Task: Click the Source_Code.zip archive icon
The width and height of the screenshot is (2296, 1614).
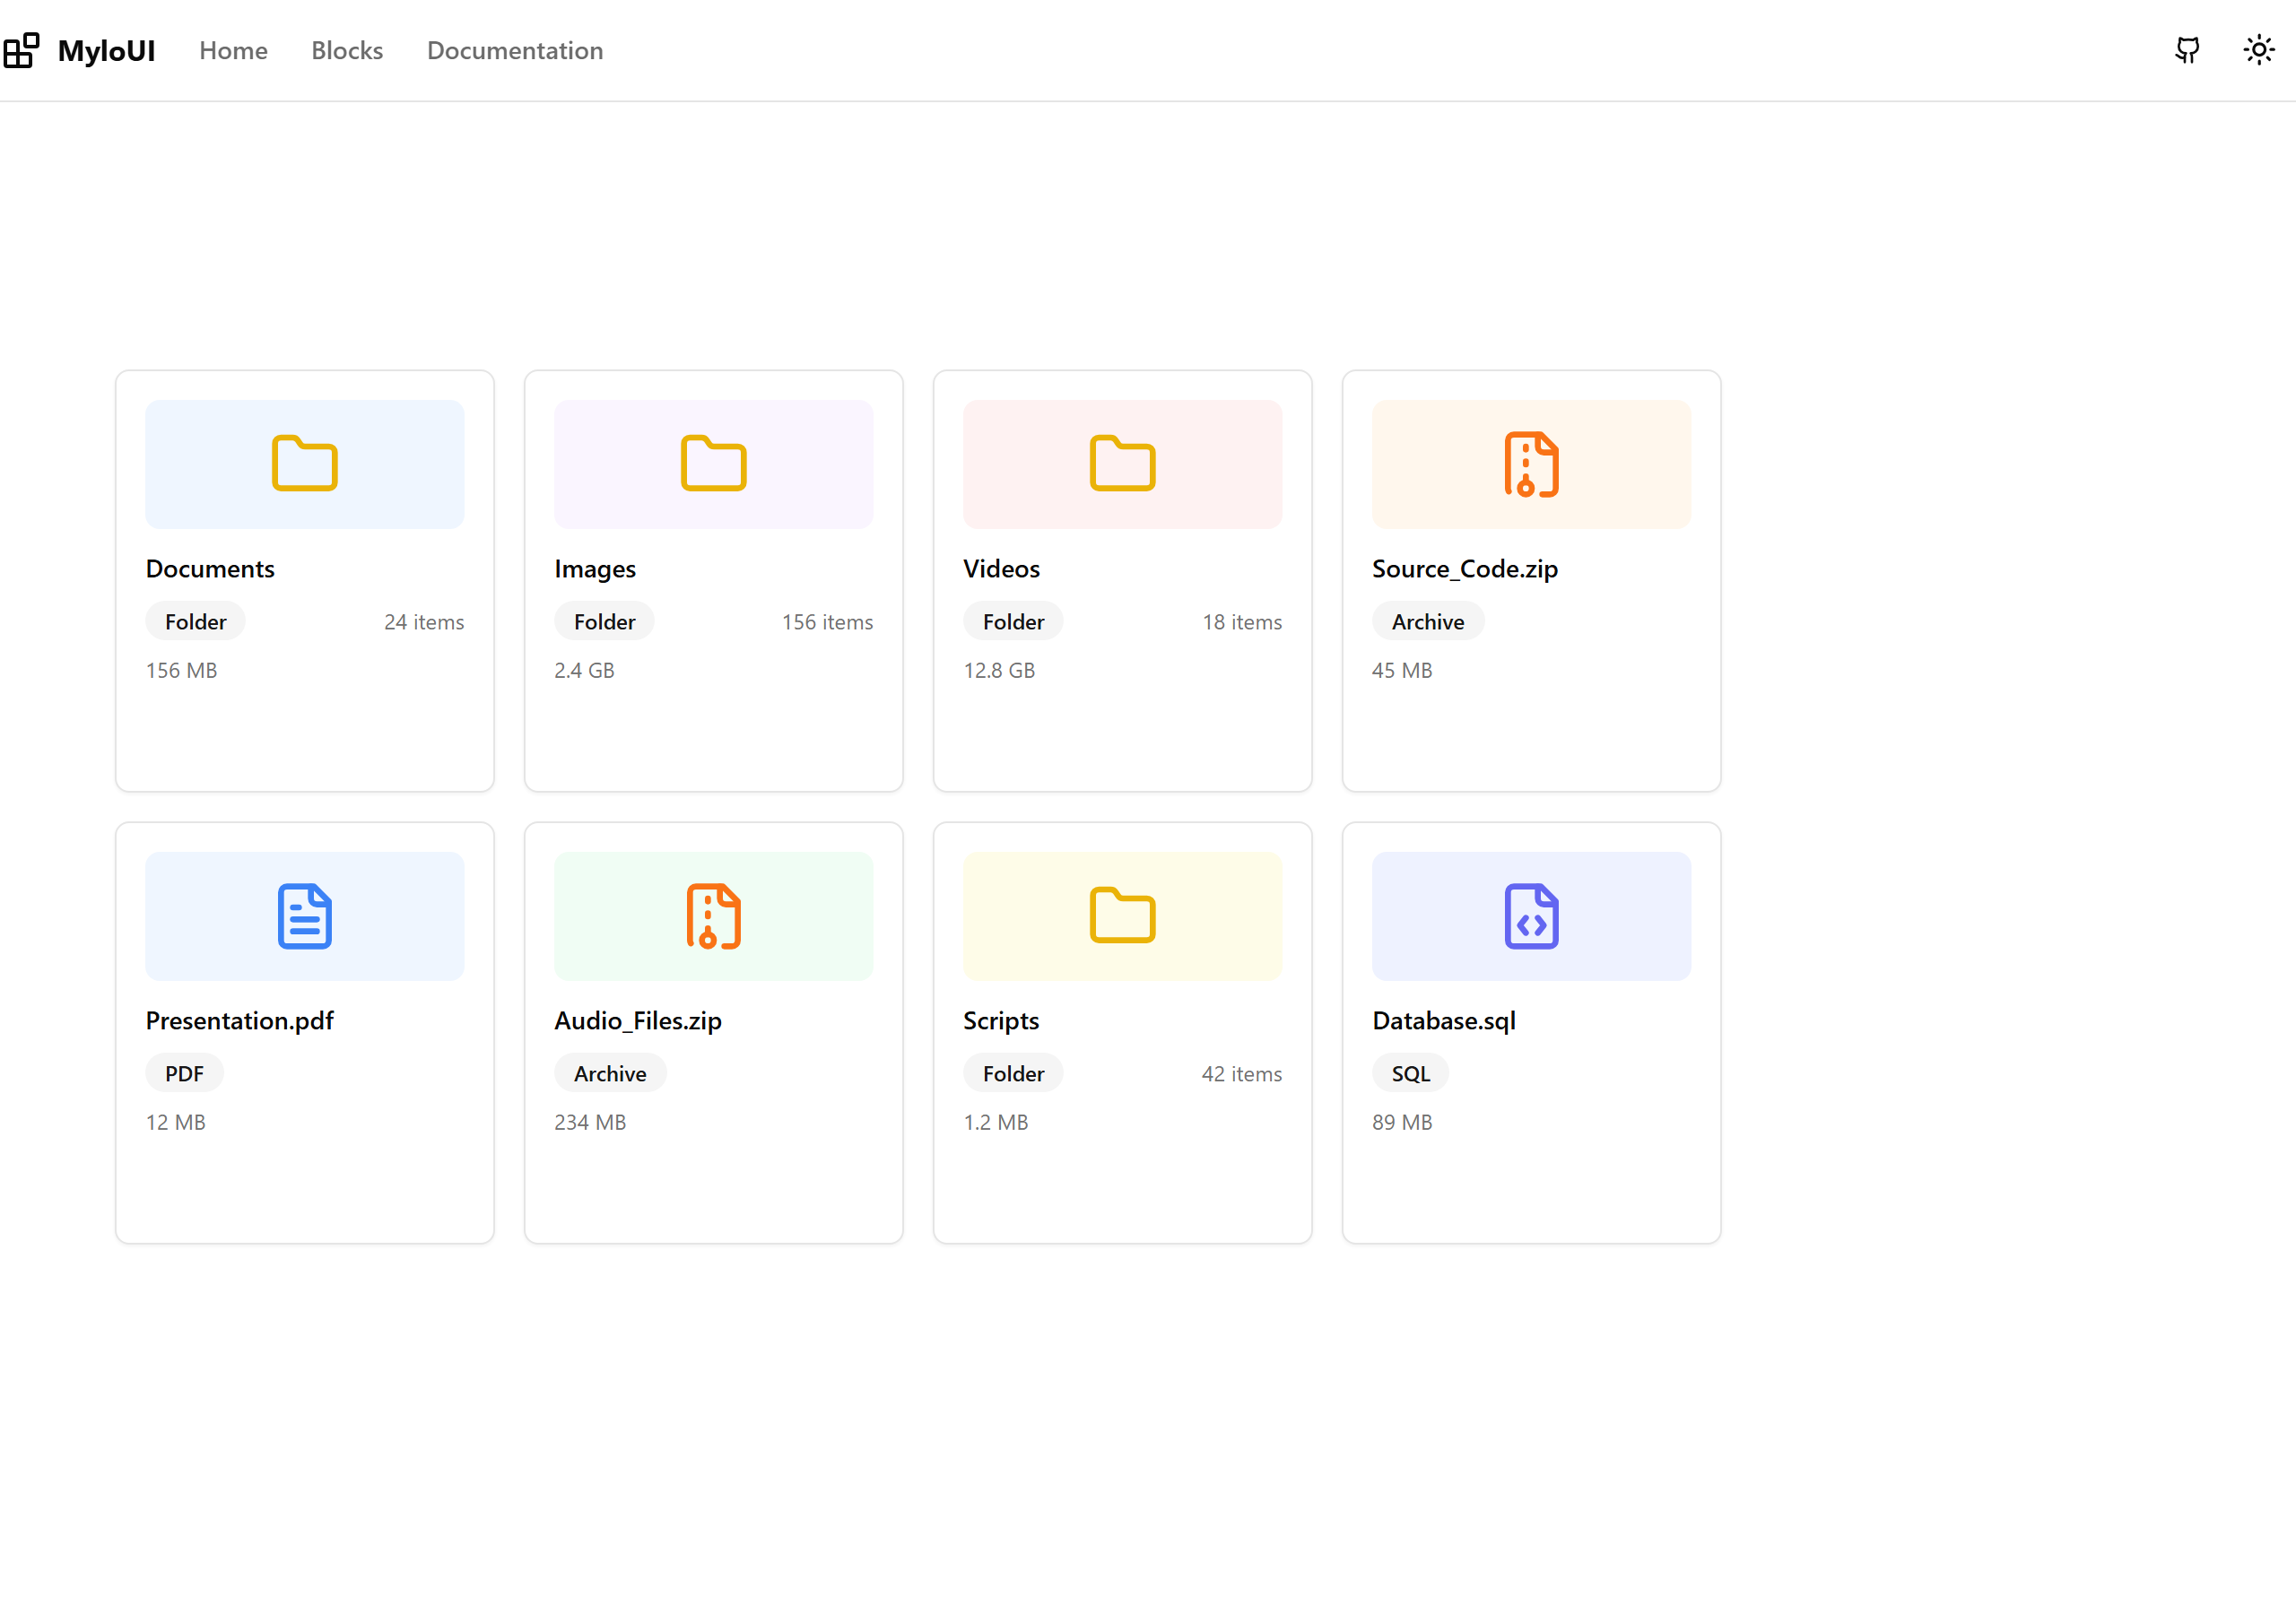Action: point(1532,464)
